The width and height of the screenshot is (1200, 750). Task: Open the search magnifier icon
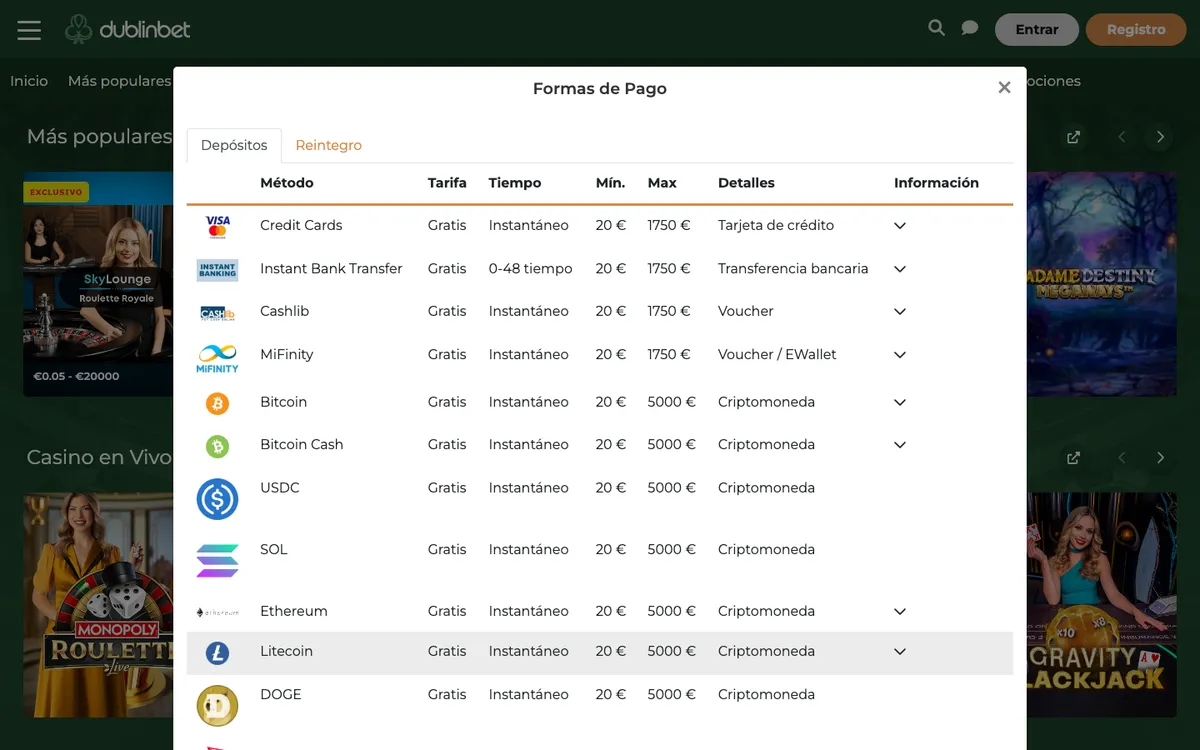click(x=936, y=28)
